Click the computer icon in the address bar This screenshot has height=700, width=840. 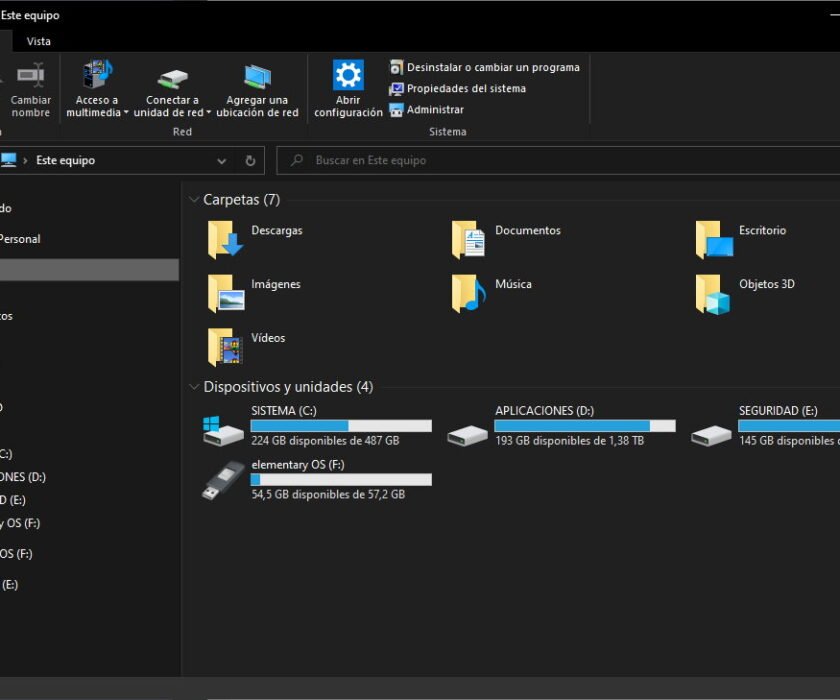(8, 160)
